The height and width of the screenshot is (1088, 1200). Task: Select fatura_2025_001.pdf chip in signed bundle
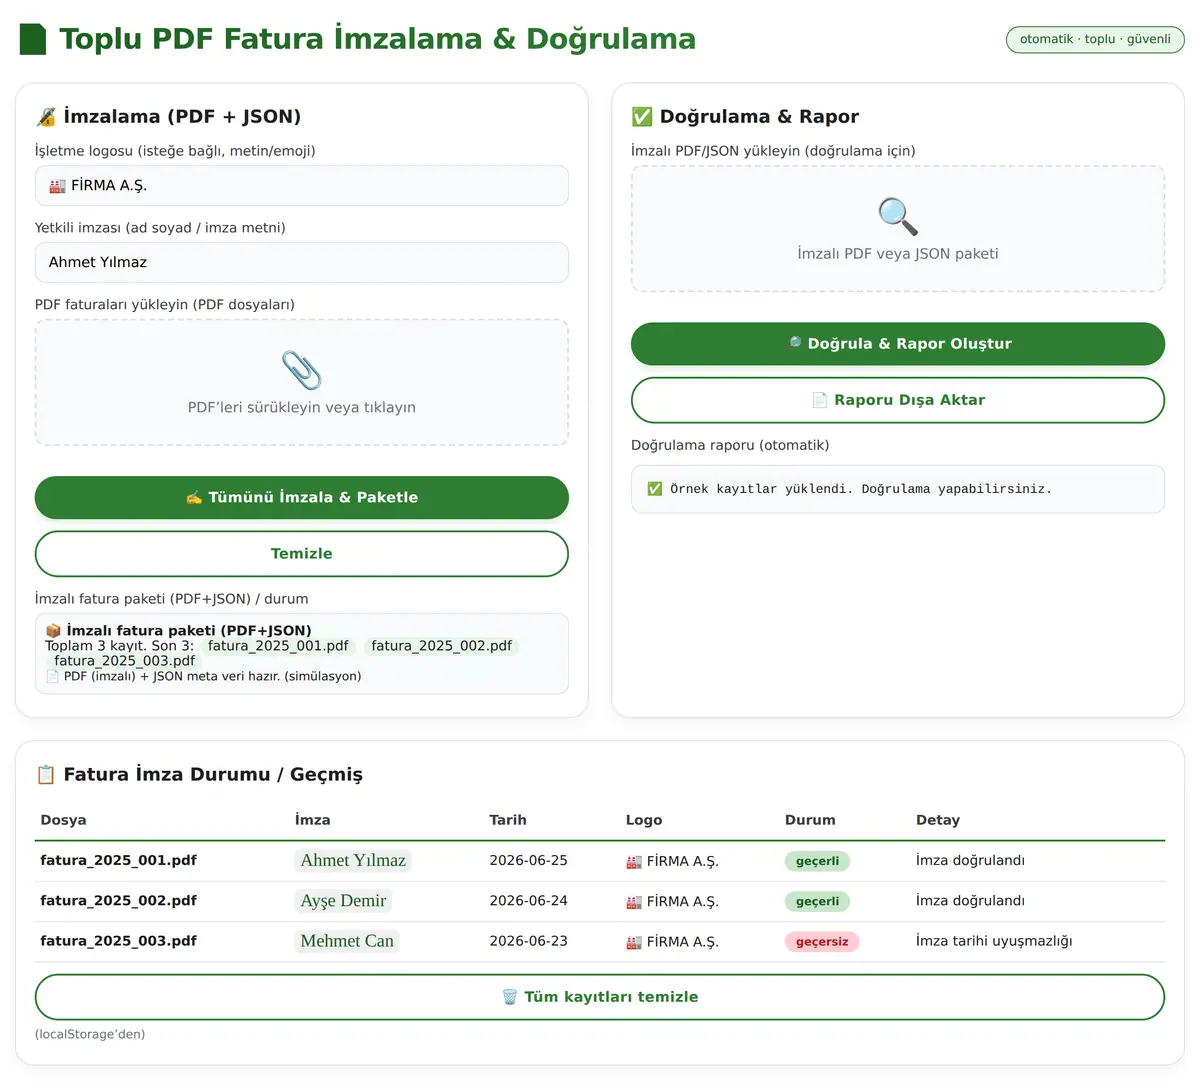(x=278, y=646)
